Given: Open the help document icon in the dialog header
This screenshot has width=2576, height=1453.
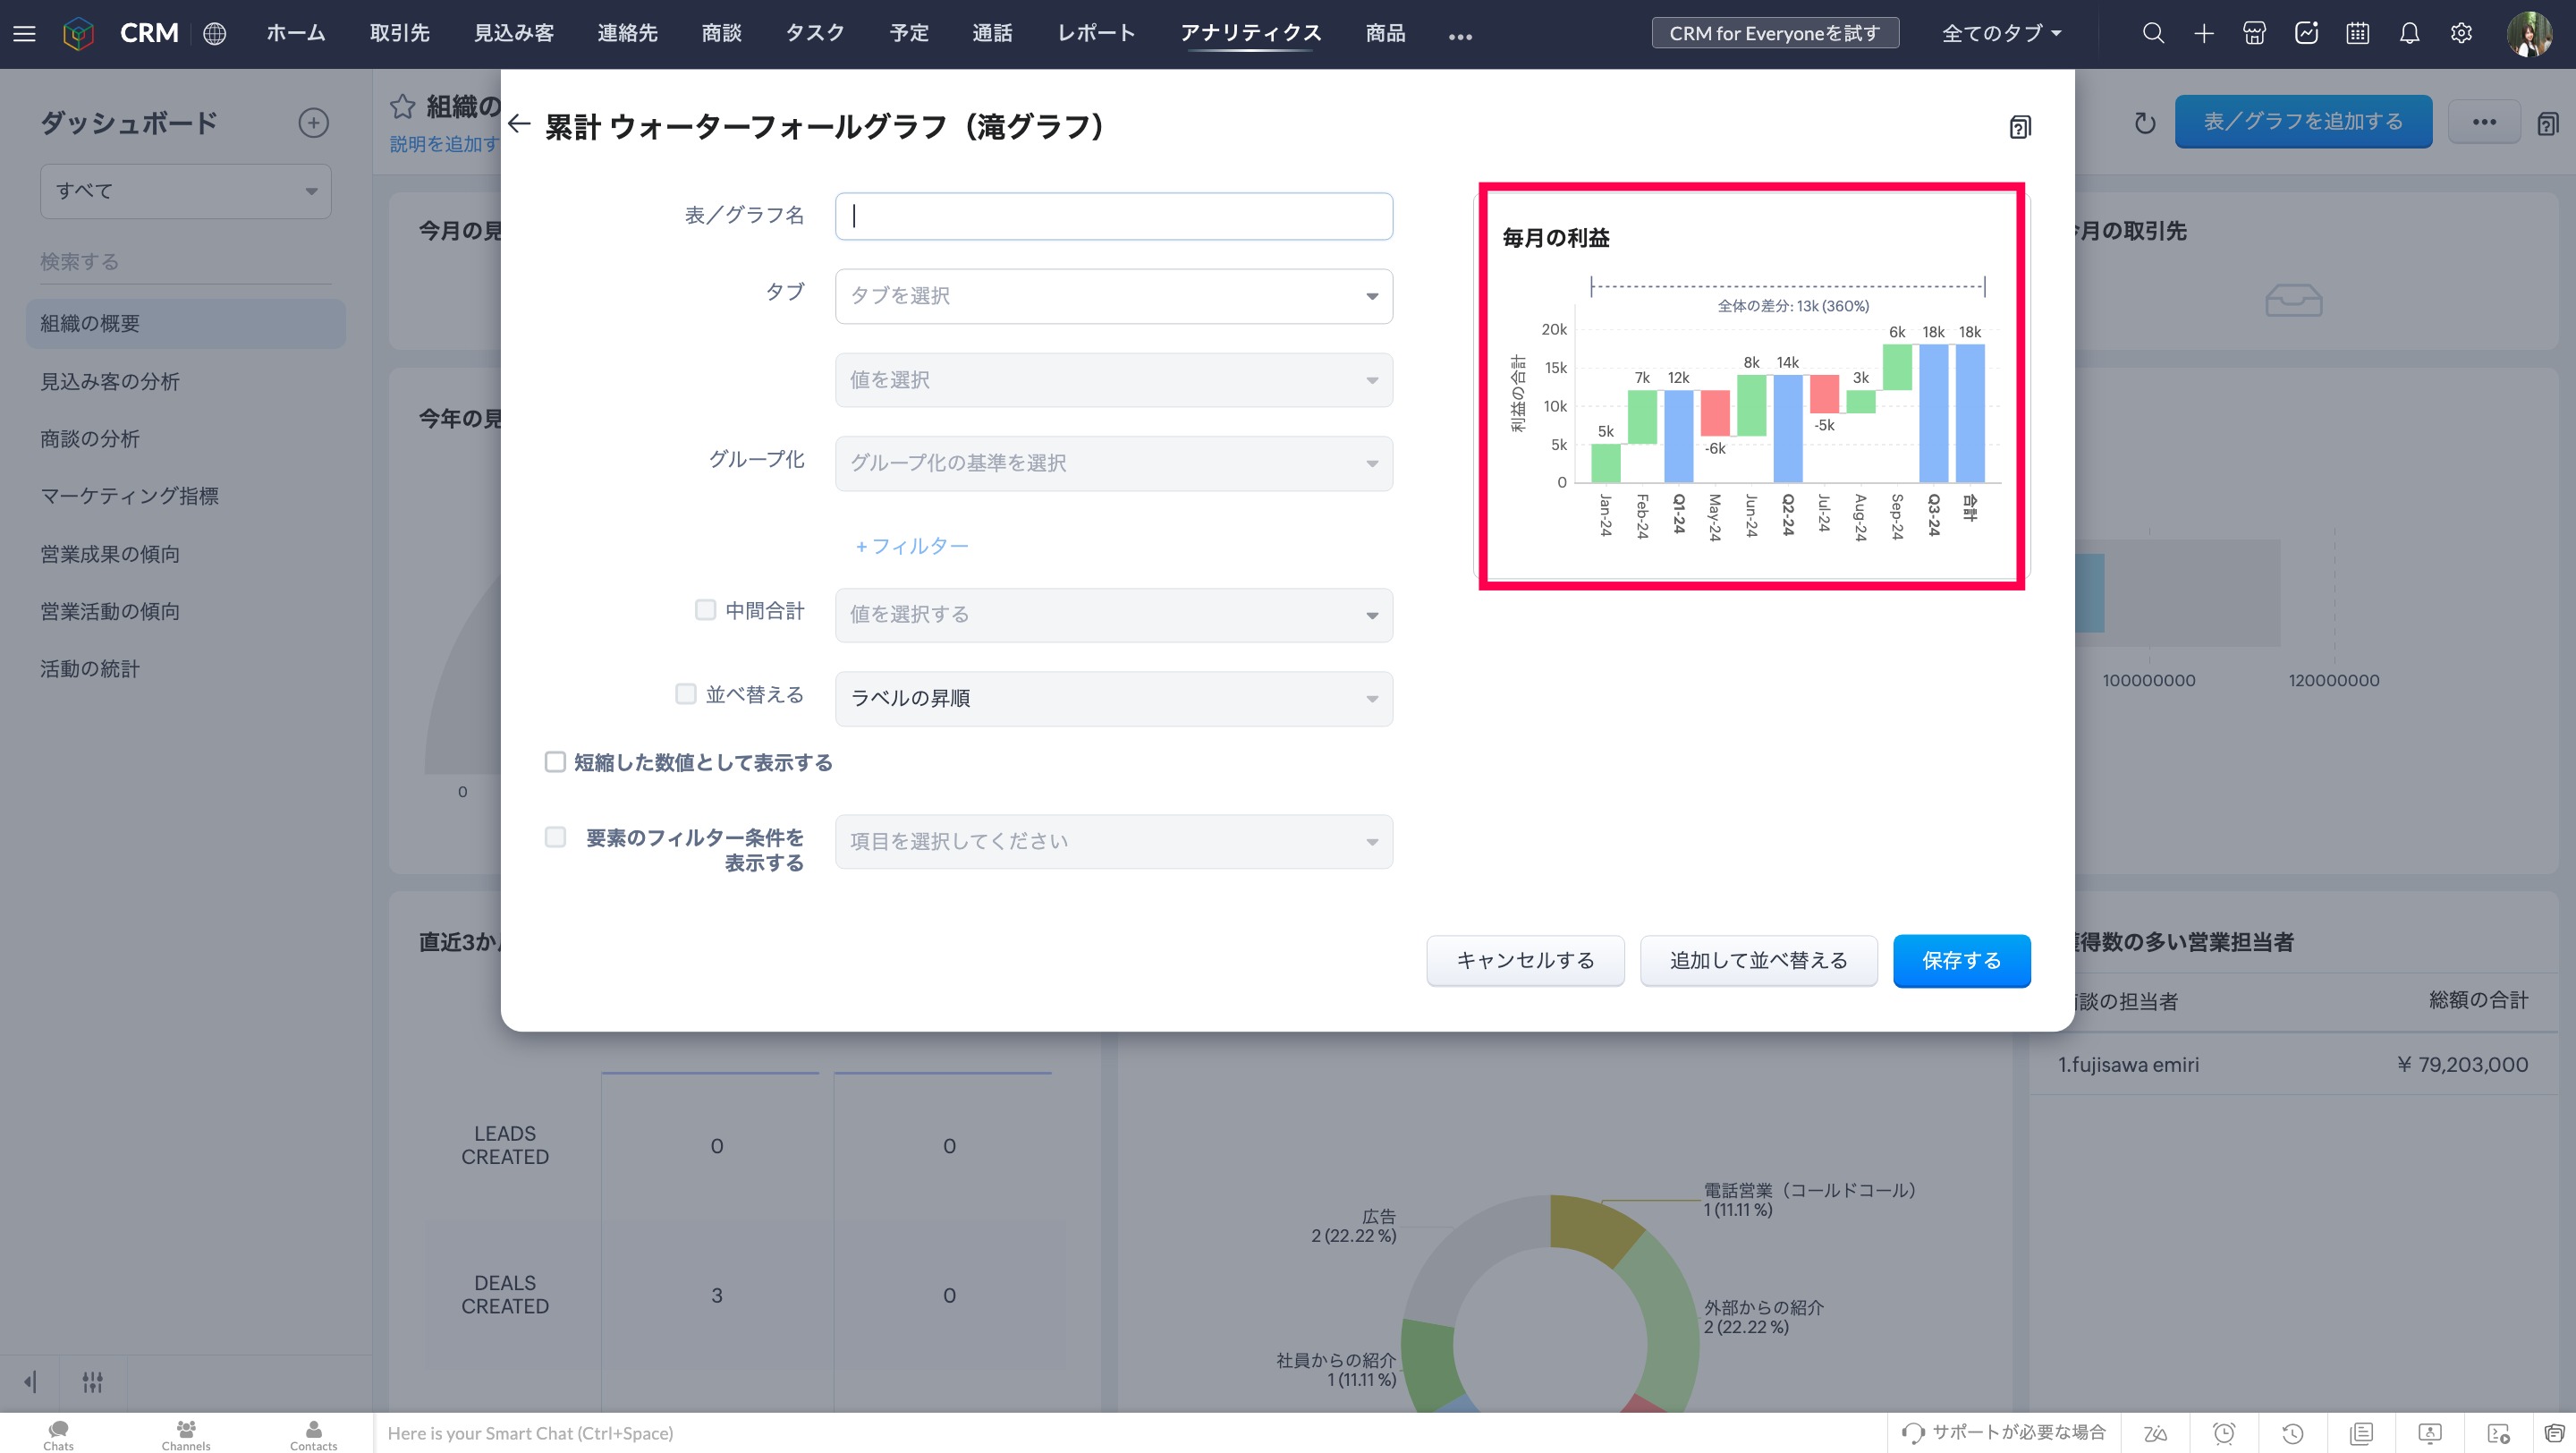Looking at the screenshot, I should coord(2019,127).
